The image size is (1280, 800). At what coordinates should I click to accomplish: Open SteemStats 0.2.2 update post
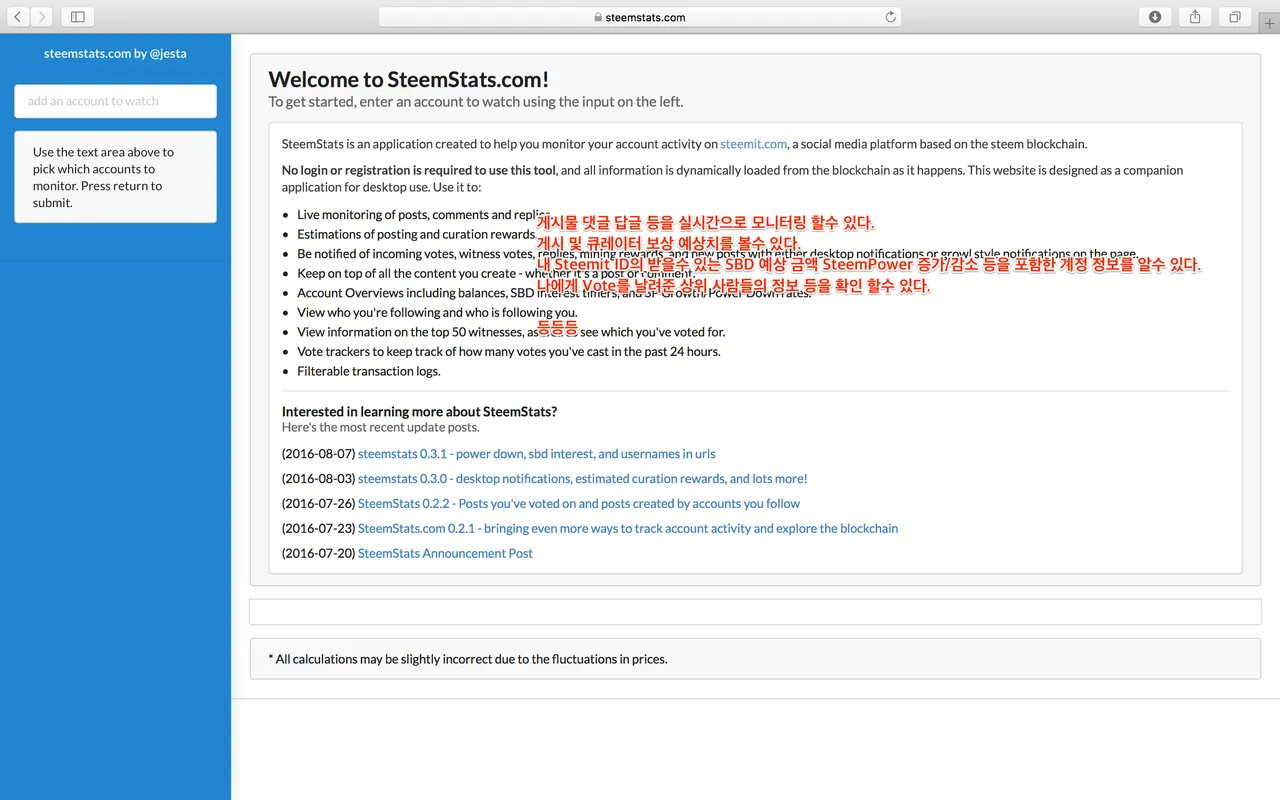(x=579, y=504)
